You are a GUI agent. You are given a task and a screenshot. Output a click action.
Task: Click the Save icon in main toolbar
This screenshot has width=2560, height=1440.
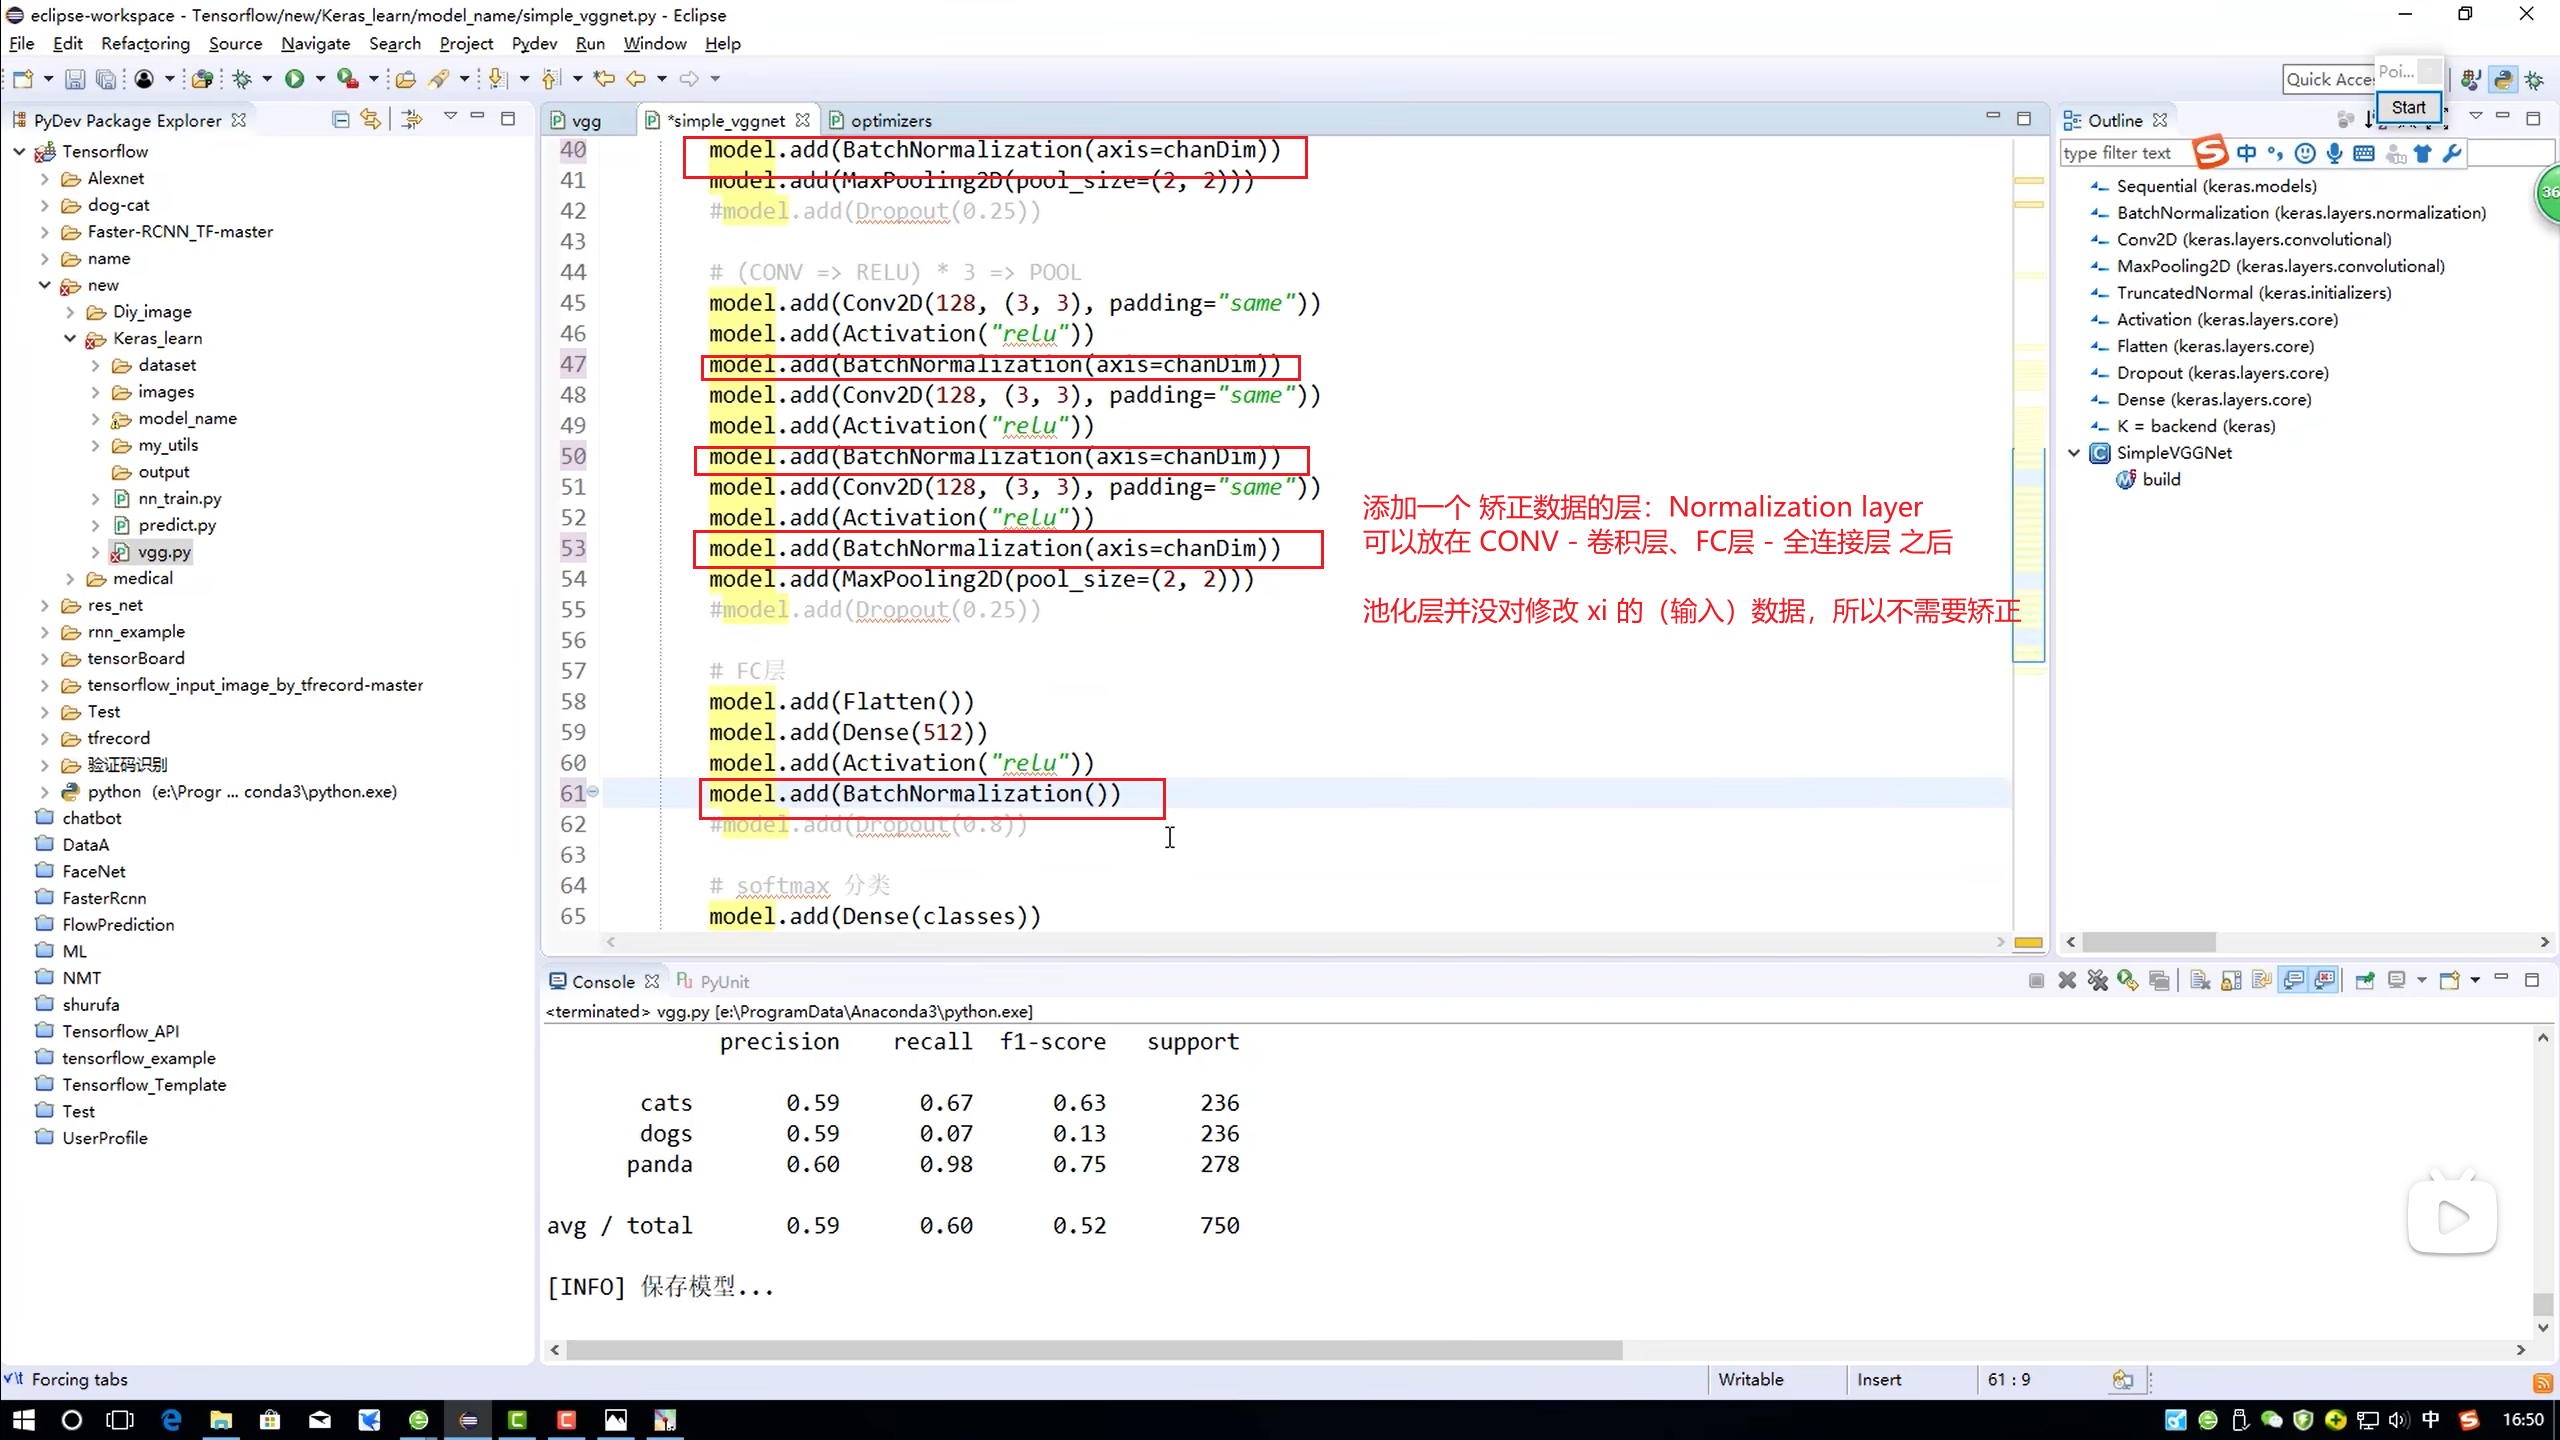click(75, 79)
